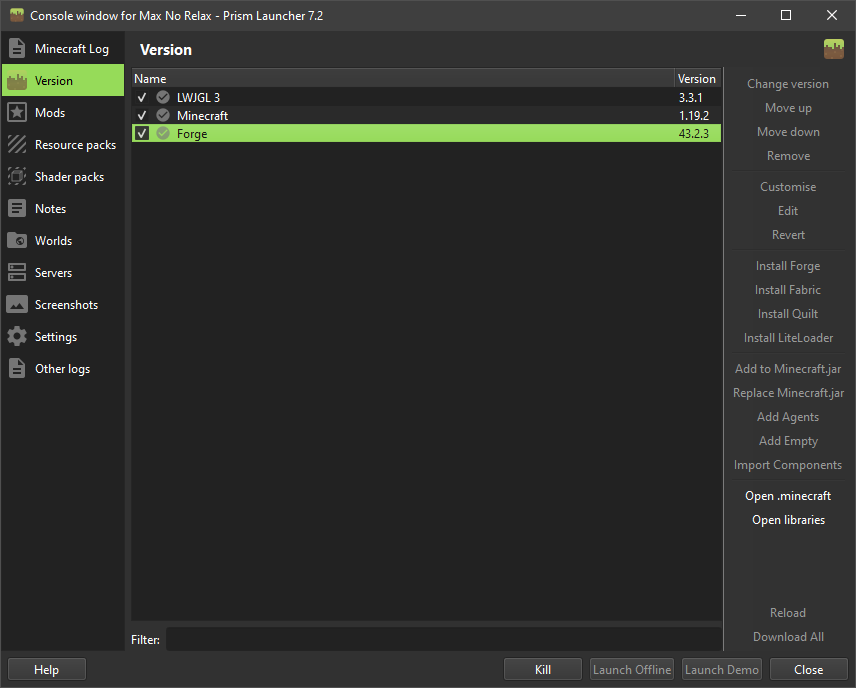Click the star Mods icon
This screenshot has height=688, width=856.
[17, 112]
